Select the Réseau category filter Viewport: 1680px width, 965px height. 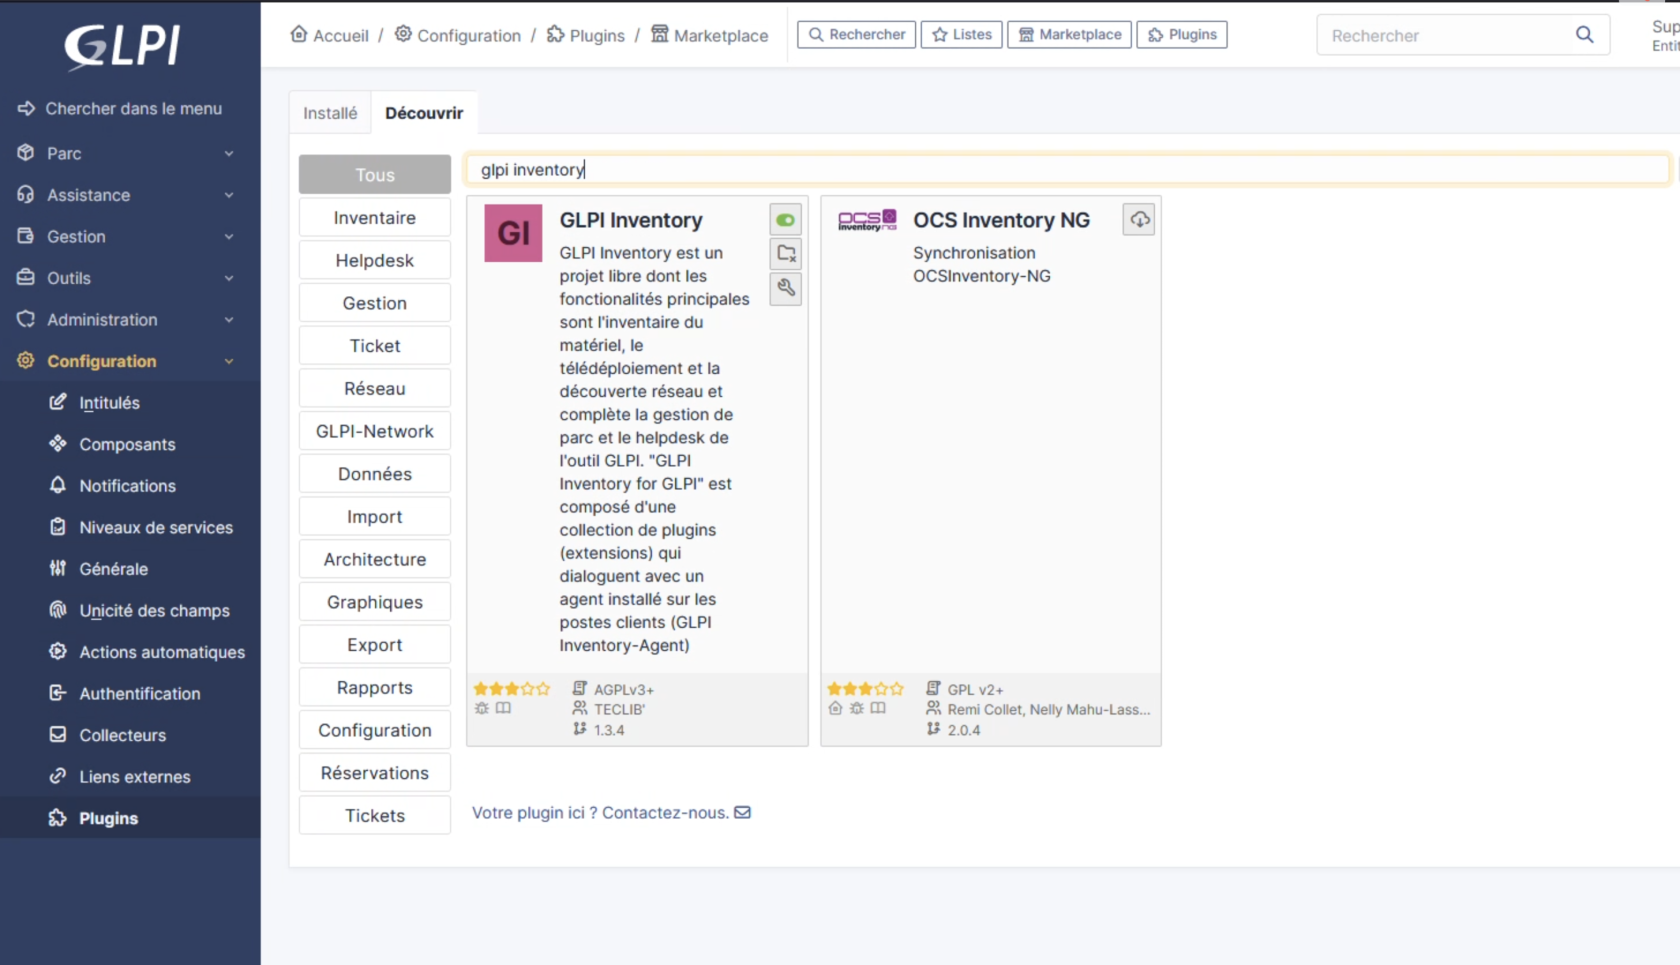click(x=374, y=389)
